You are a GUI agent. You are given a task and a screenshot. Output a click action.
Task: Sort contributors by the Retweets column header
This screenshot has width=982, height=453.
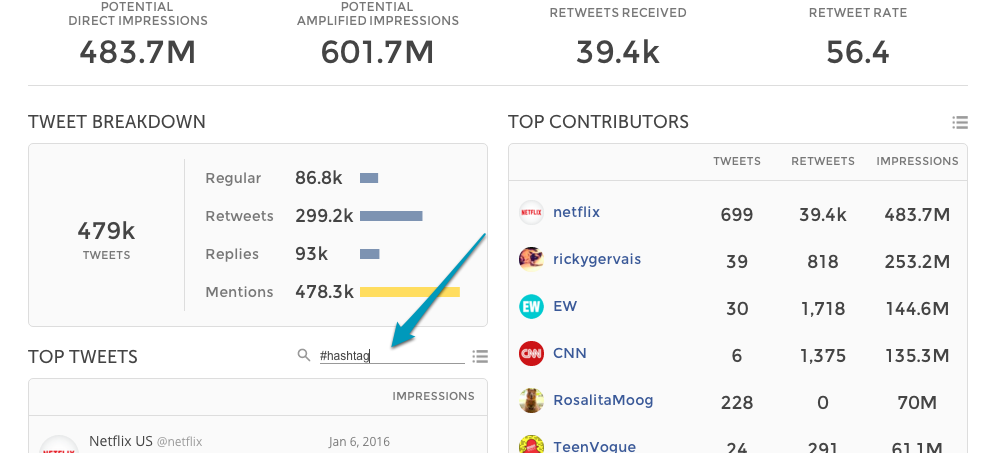(822, 161)
